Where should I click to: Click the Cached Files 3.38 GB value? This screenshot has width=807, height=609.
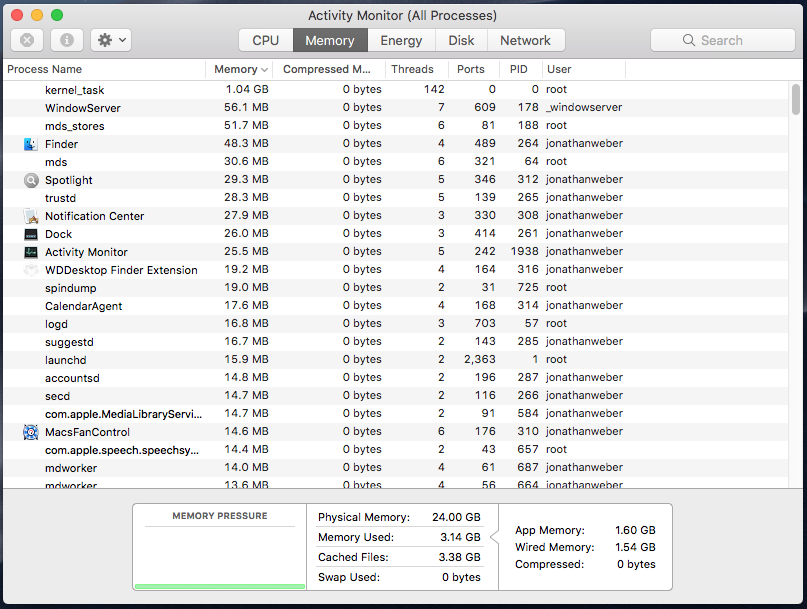[x=460, y=557]
